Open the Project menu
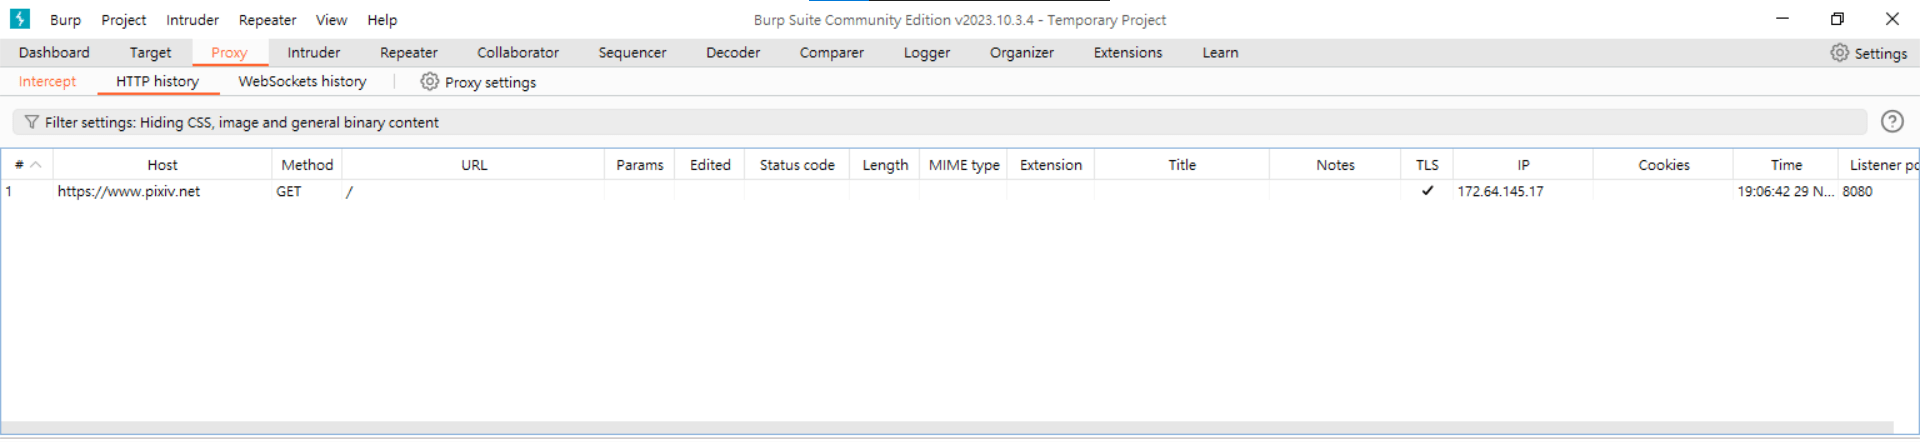 coord(123,20)
